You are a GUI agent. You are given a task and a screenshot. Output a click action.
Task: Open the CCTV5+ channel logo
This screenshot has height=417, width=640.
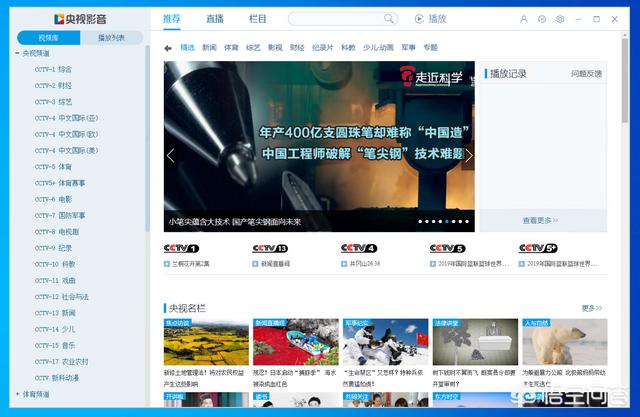[538, 248]
